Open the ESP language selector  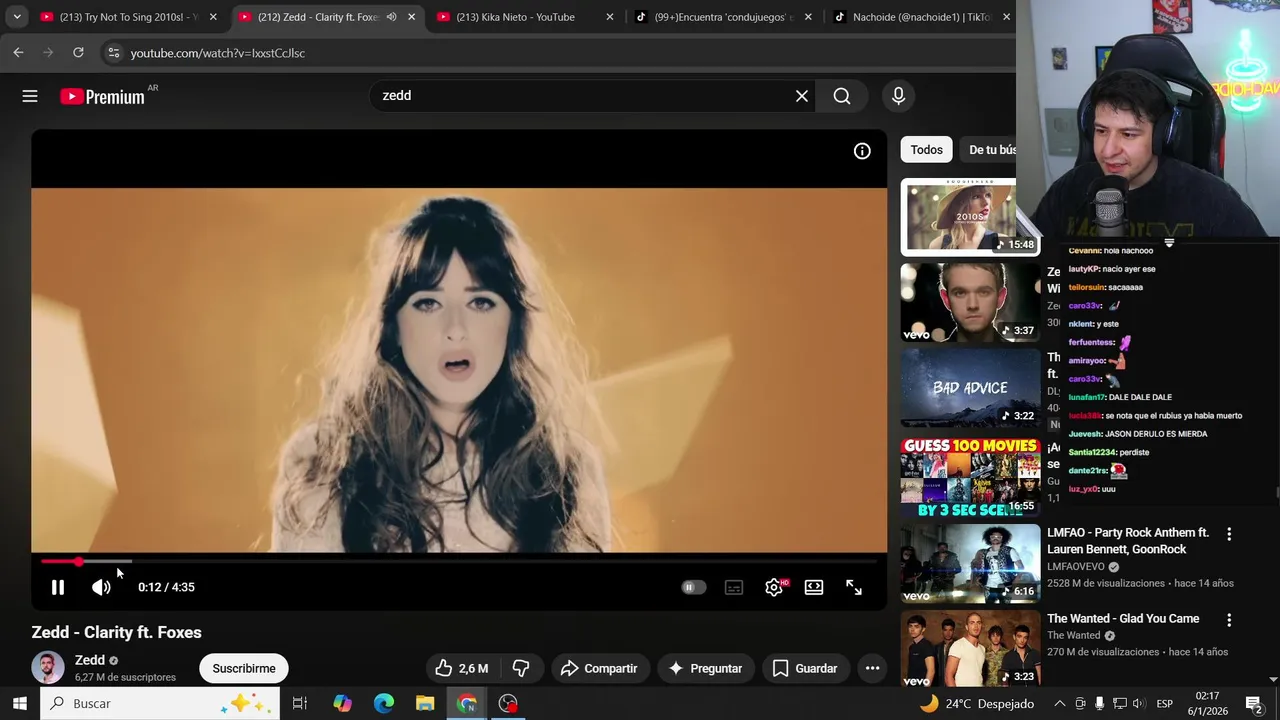(x=1165, y=704)
